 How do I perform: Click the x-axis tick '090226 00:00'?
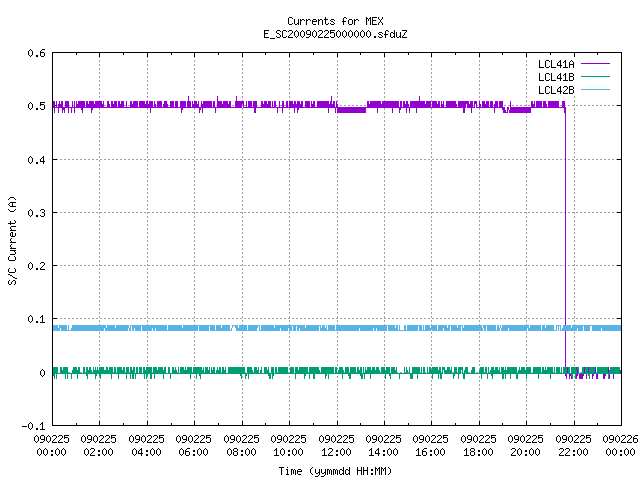coord(620,445)
